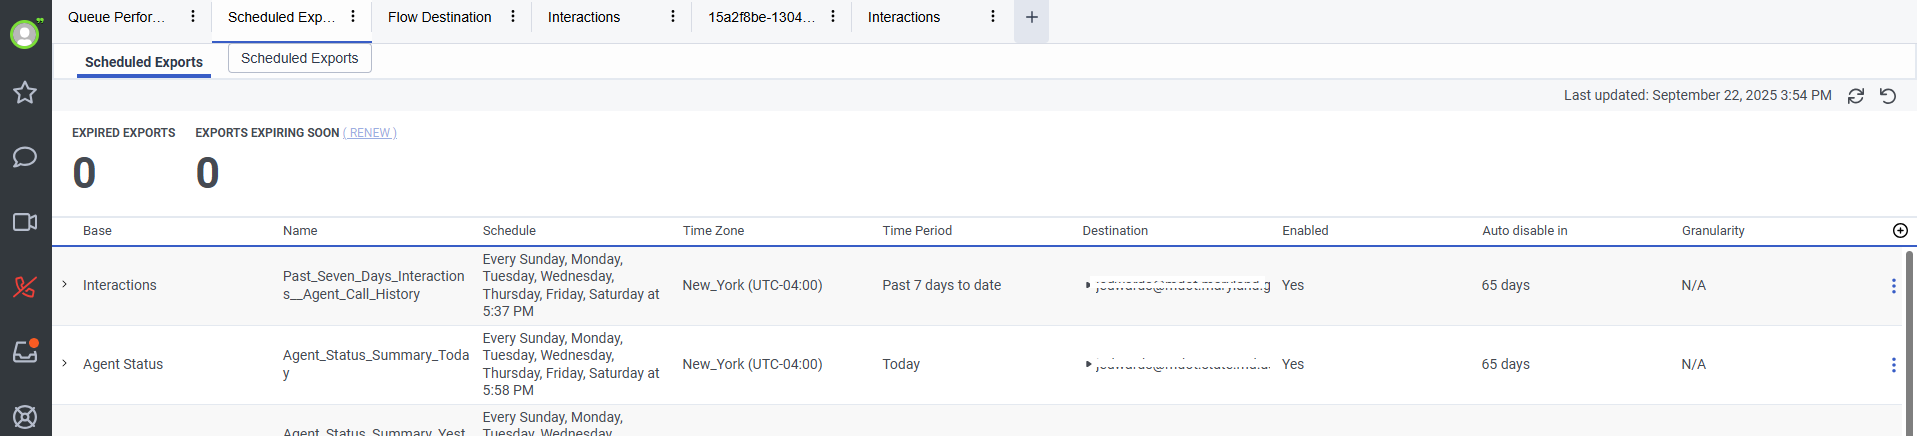
Task: Sort by the Schedule column header
Action: (509, 231)
